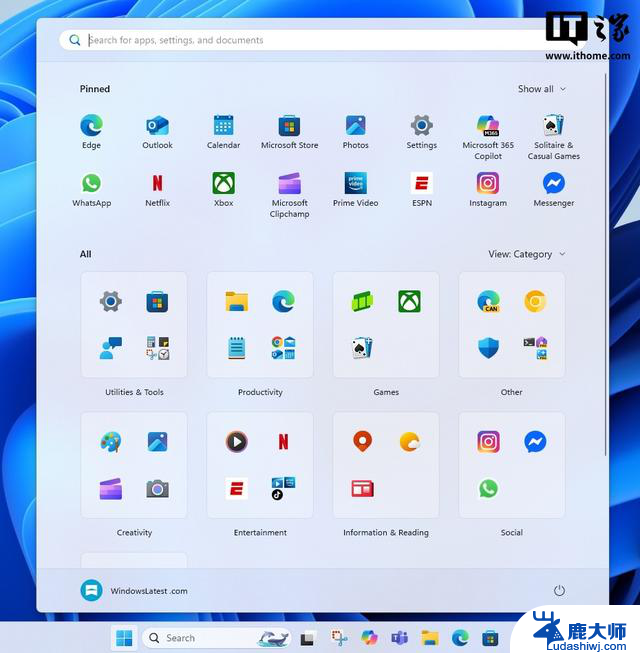Open the View: Category dropdown
This screenshot has width=640, height=653.
pos(527,254)
